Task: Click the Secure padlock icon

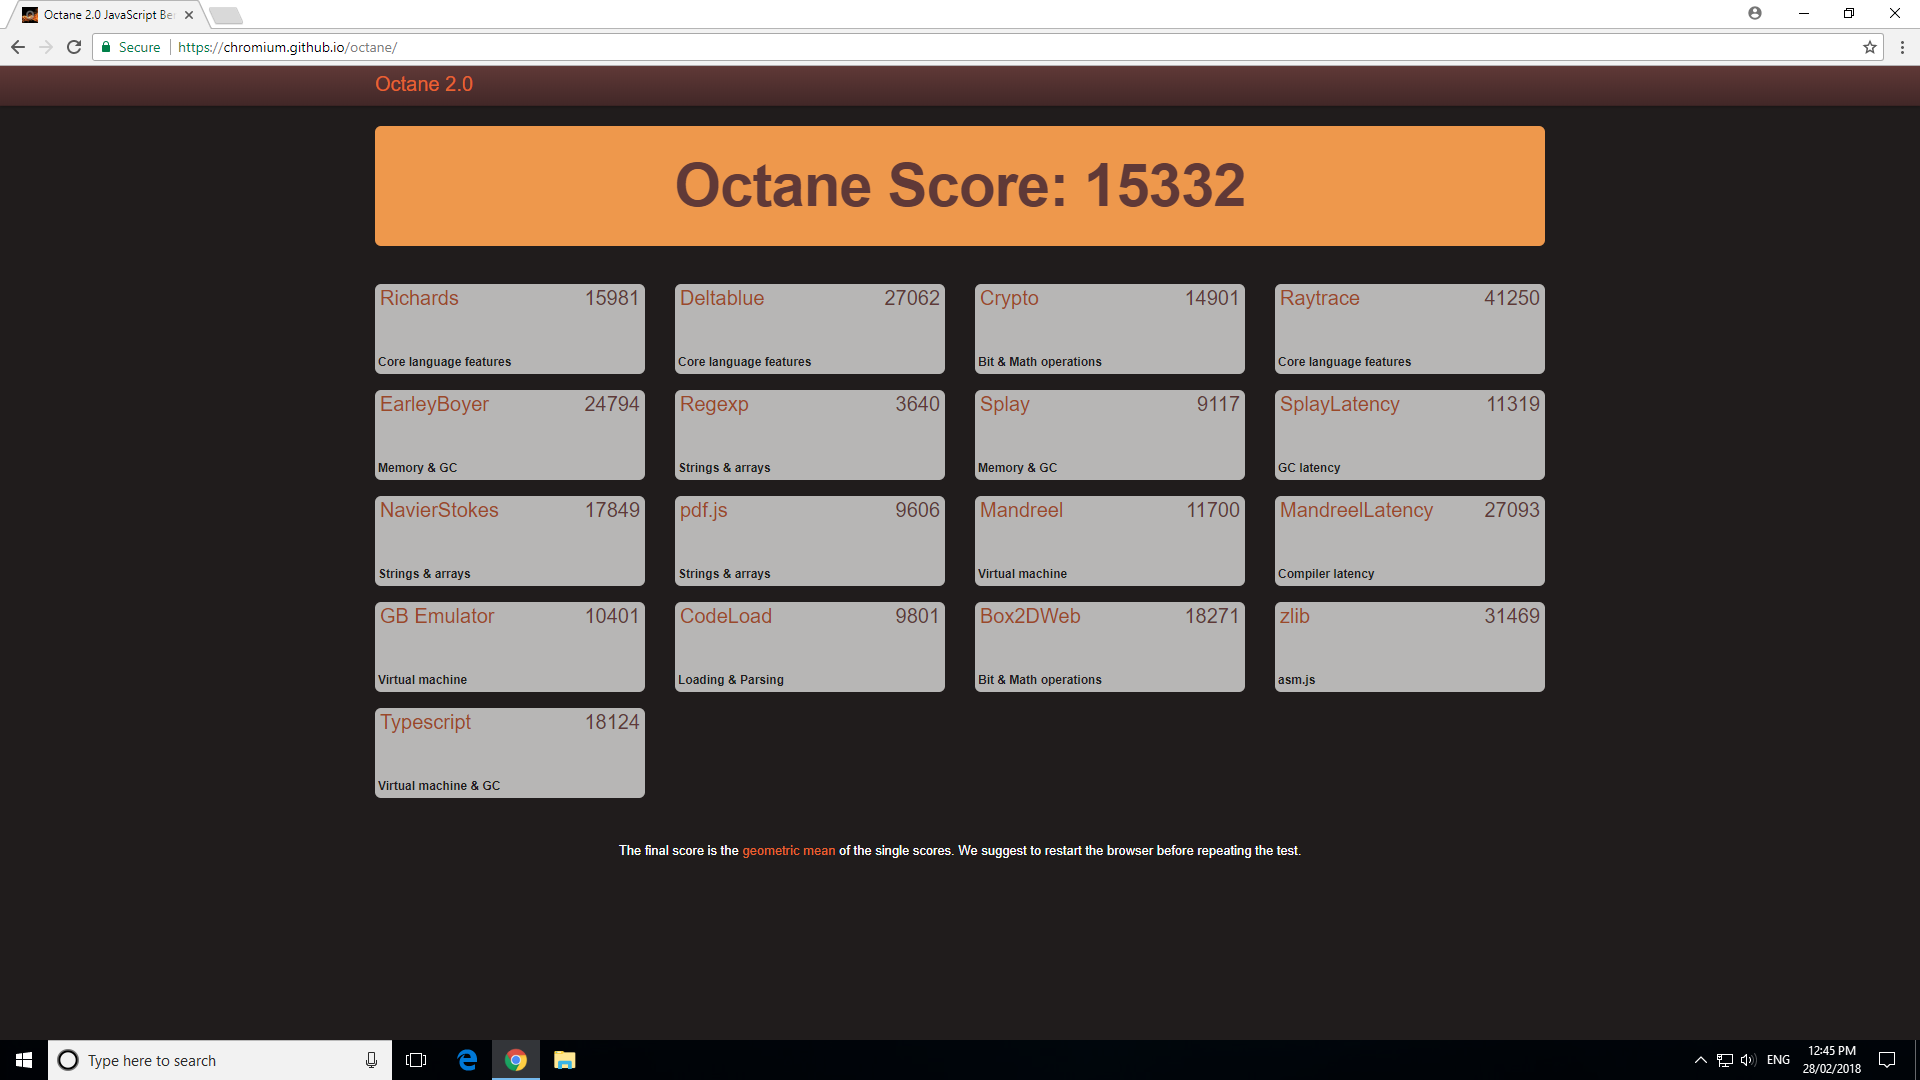Action: pos(106,47)
